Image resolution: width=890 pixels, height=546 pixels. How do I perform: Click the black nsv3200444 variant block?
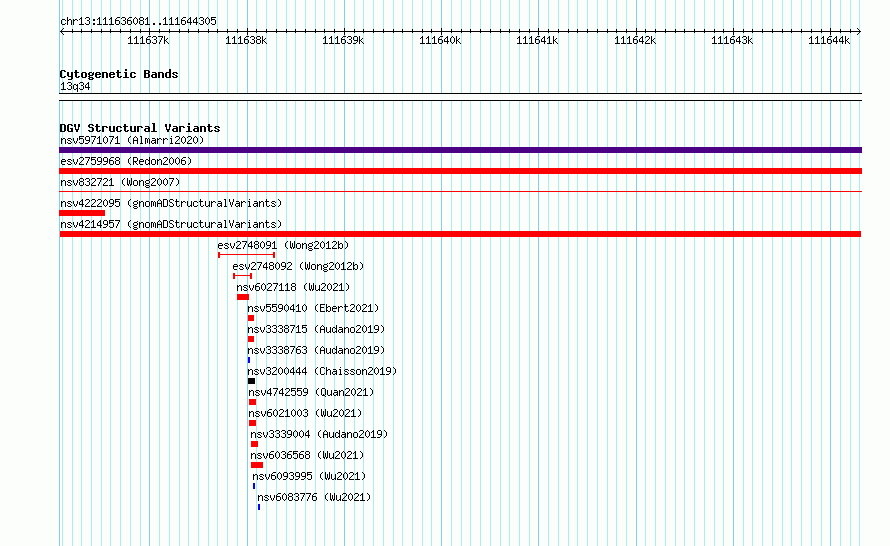point(251,381)
